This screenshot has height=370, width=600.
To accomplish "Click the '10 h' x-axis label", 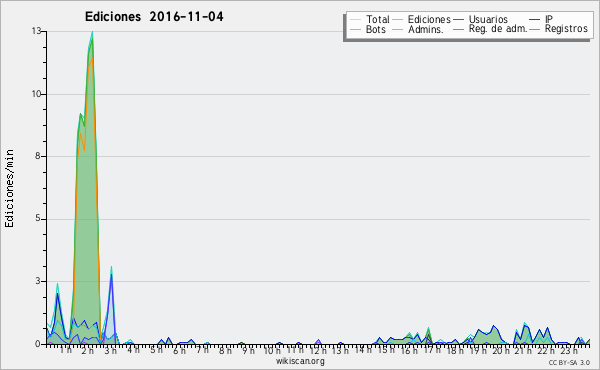I will [272, 350].
